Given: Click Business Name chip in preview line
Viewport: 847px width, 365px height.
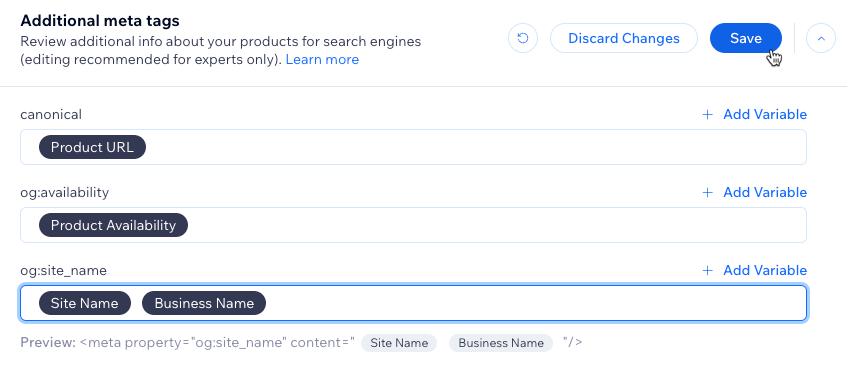Looking at the screenshot, I should [x=501, y=343].
